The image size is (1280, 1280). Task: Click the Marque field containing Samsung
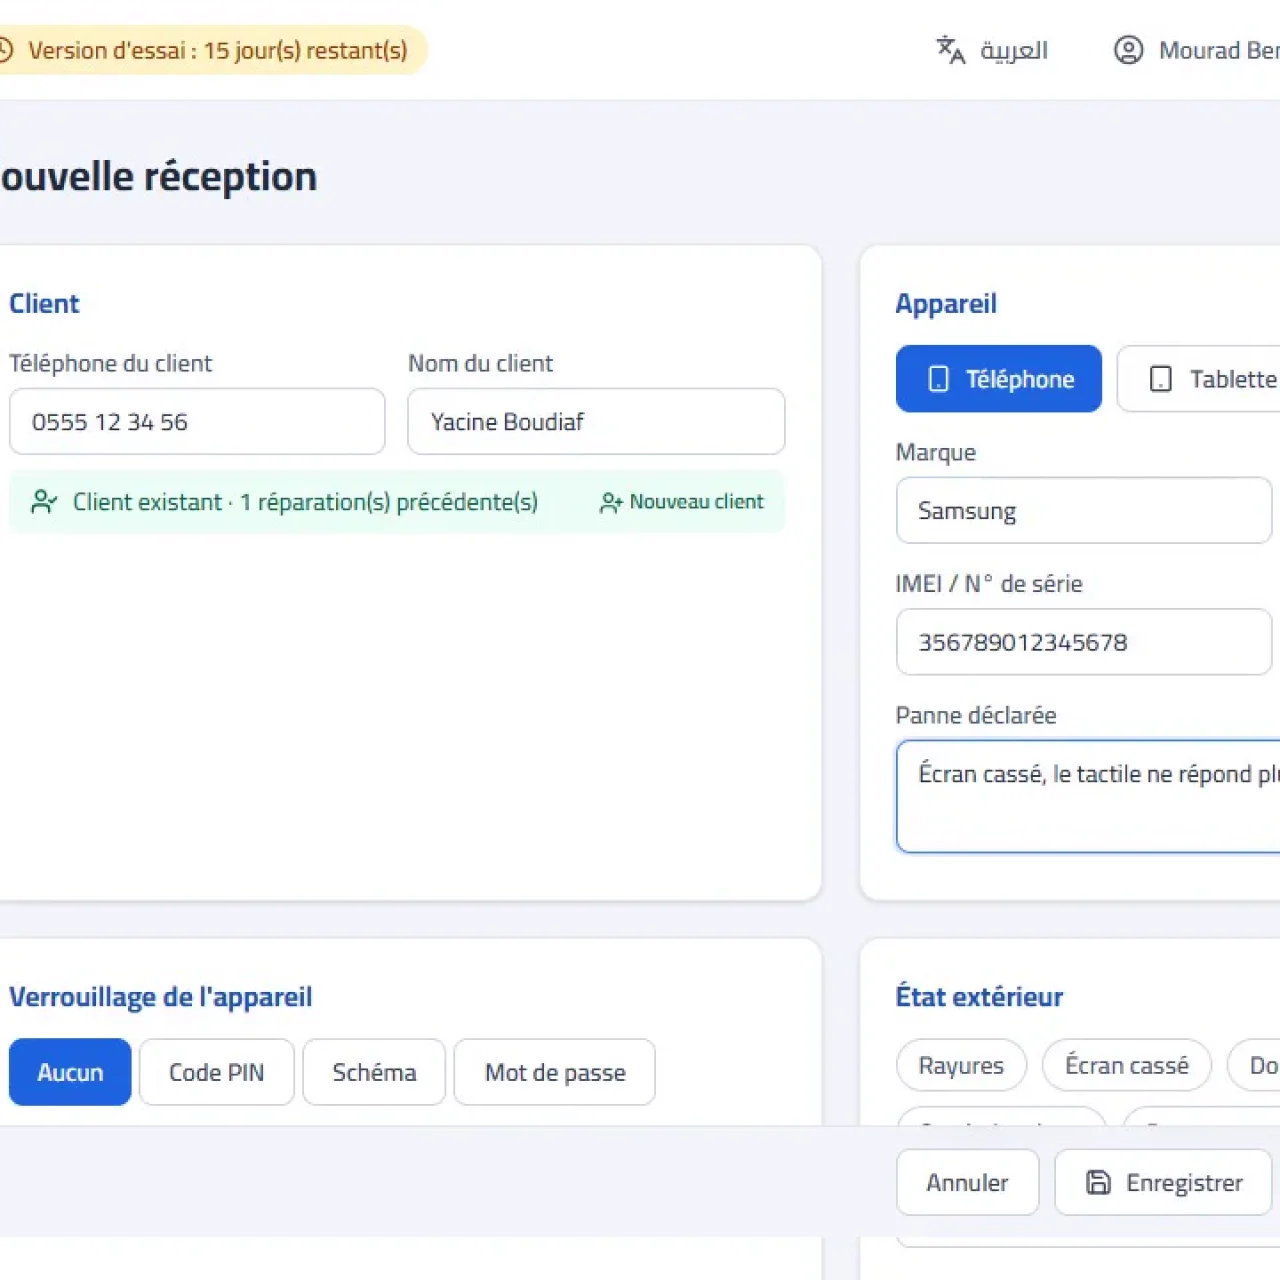point(1084,511)
